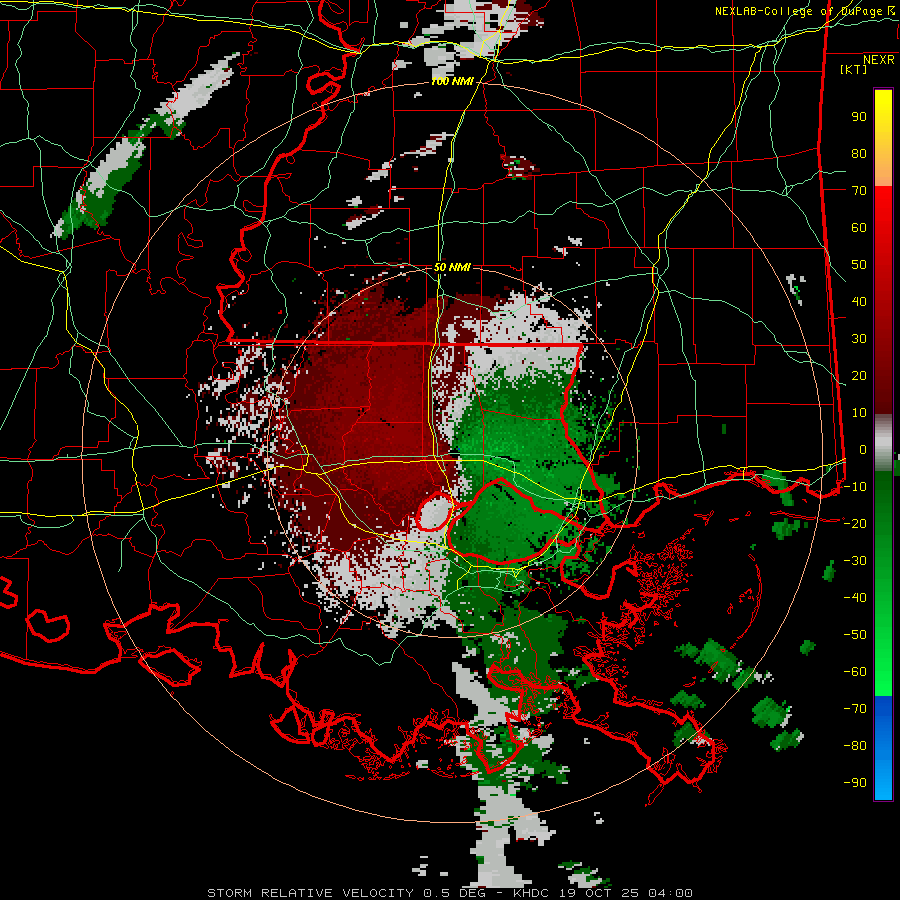The width and height of the screenshot is (900, 900).
Task: Click the -20 value on velocity scale
Action: coord(855,523)
